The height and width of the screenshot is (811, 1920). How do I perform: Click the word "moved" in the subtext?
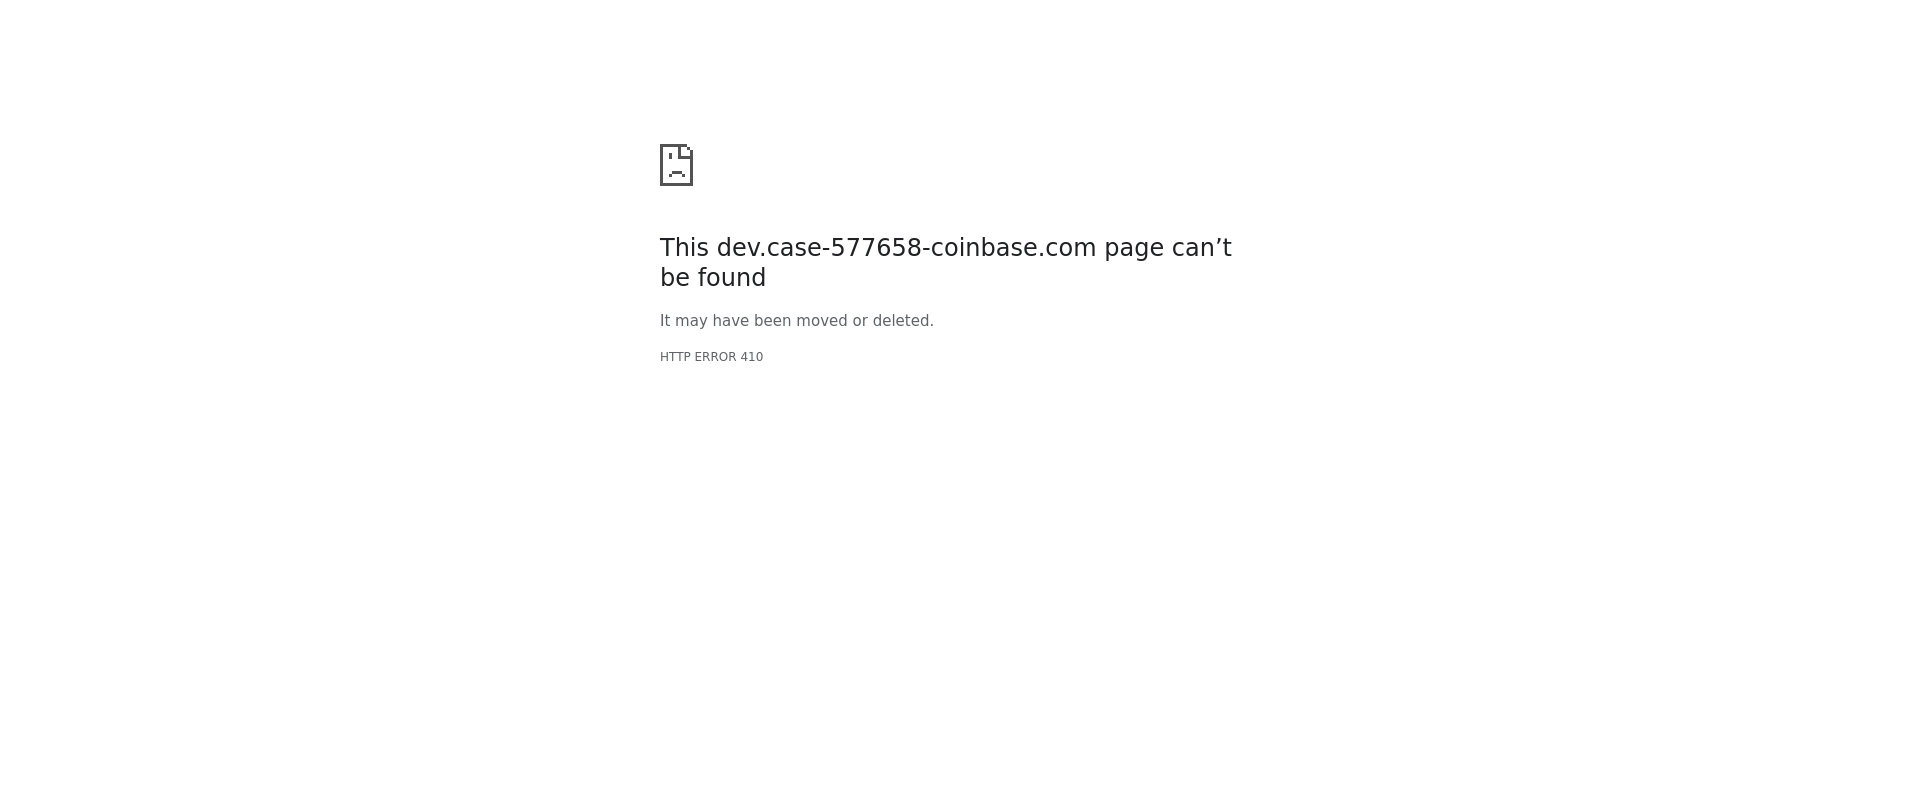pyautogui.click(x=821, y=321)
